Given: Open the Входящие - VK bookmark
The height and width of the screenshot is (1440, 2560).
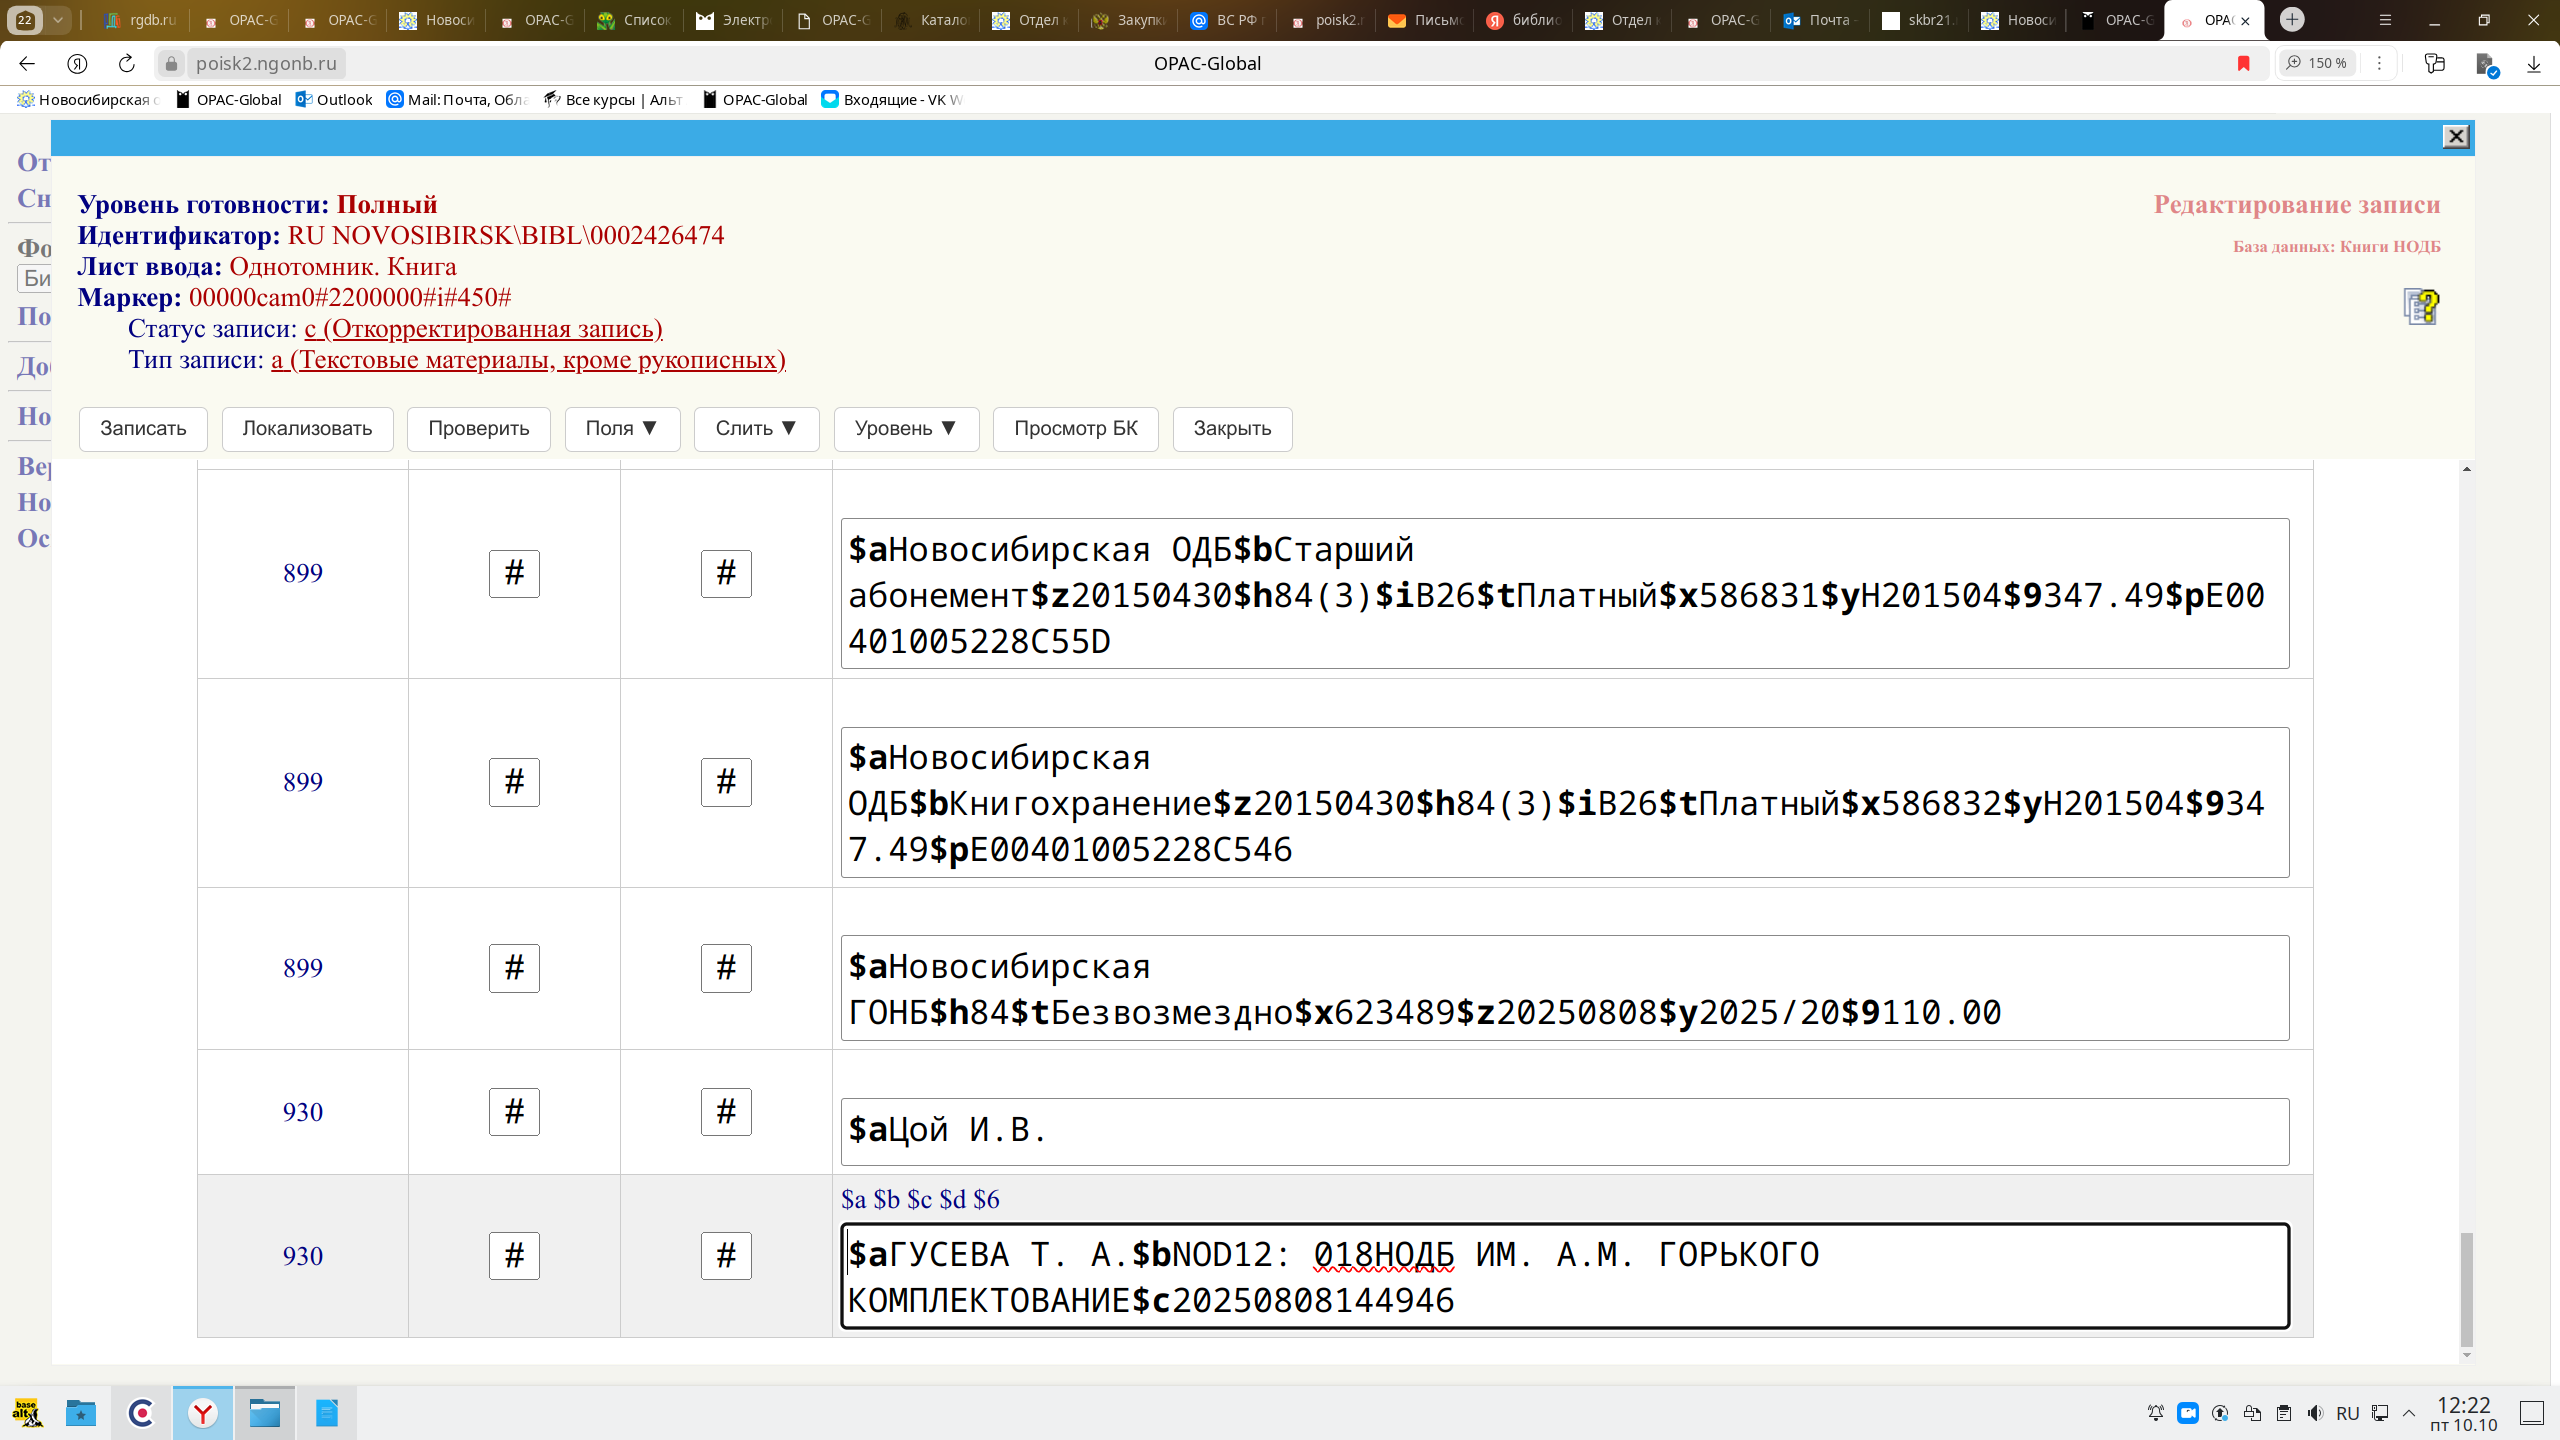Looking at the screenshot, I should [892, 99].
